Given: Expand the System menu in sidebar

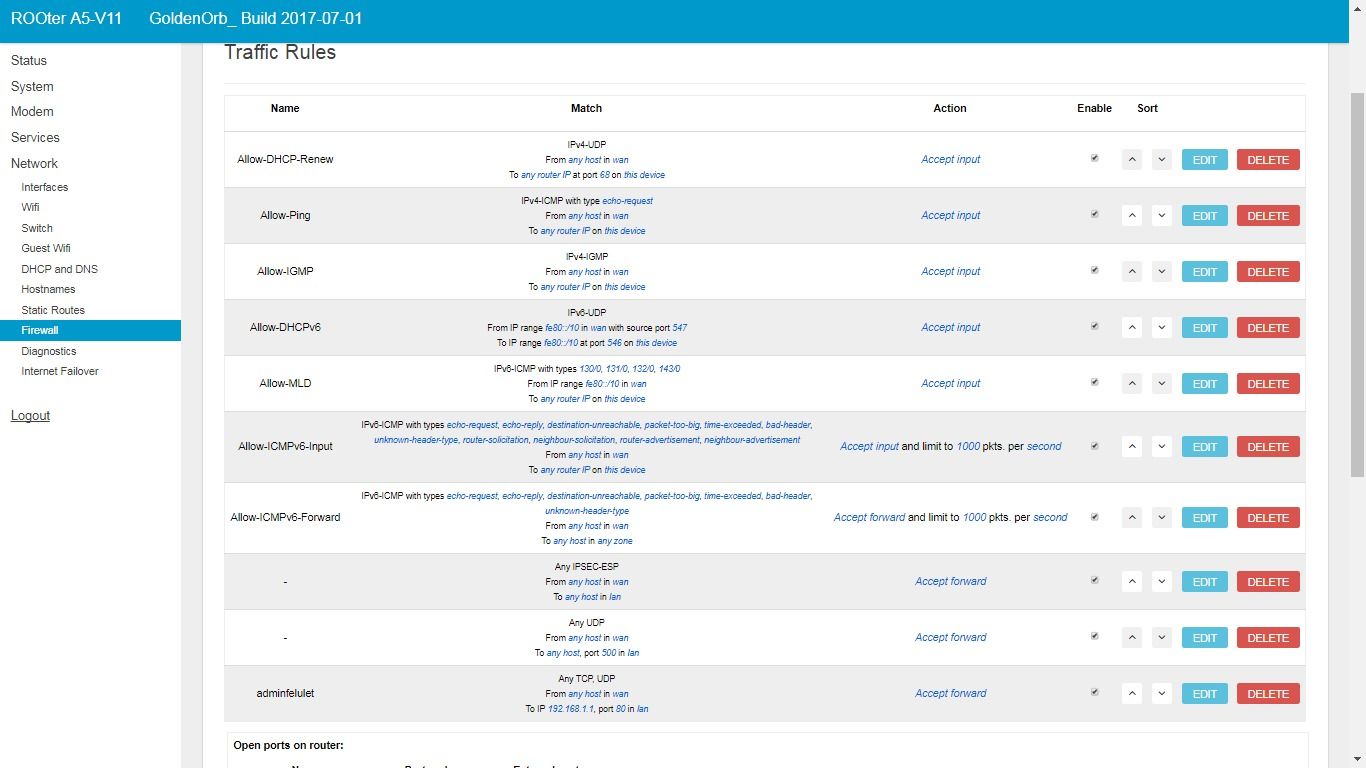Looking at the screenshot, I should click(32, 86).
